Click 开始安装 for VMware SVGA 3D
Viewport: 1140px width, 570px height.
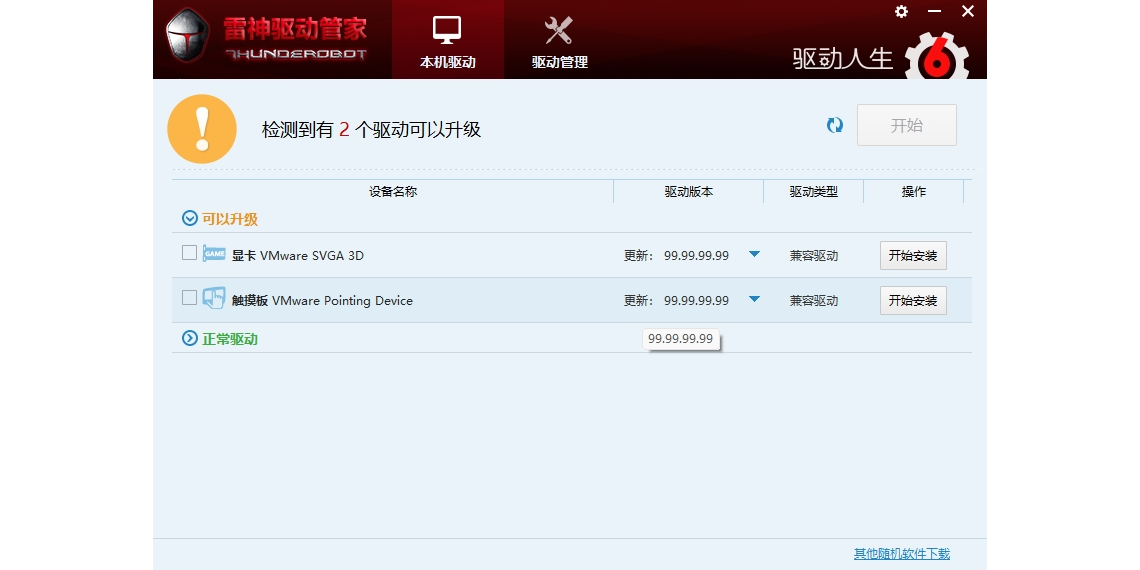pos(912,255)
